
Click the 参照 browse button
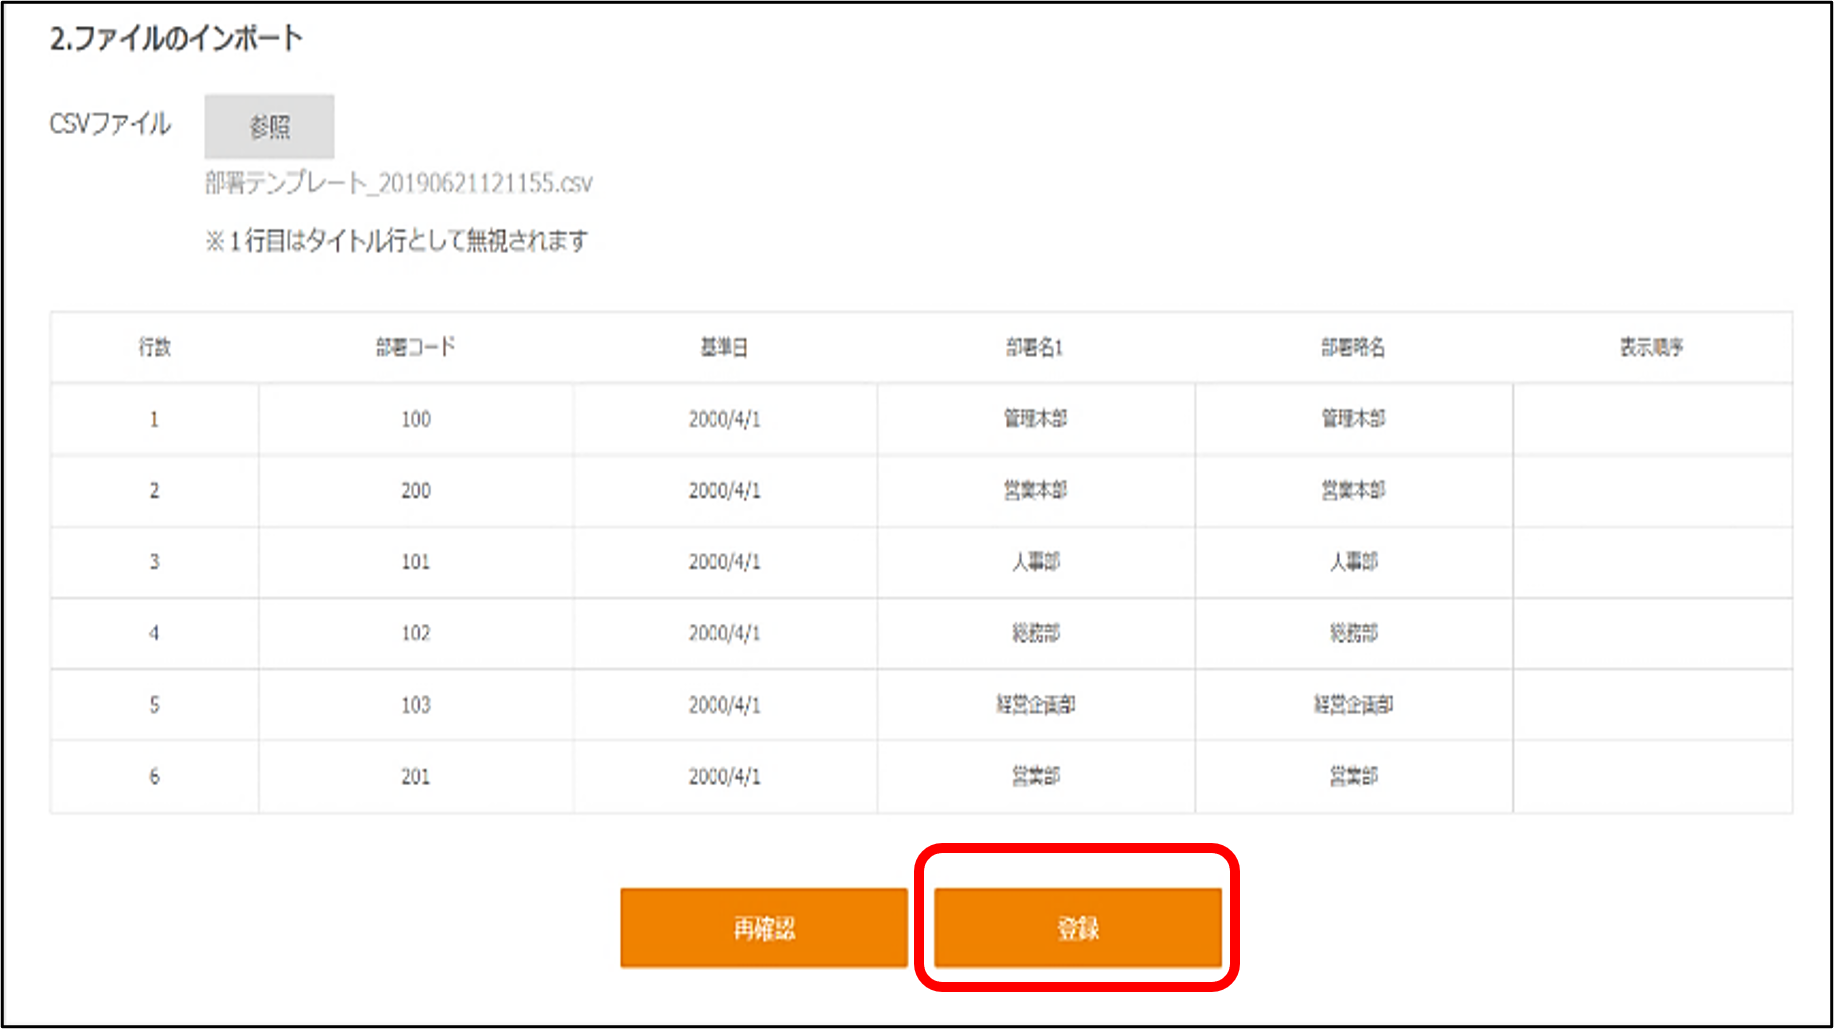(269, 127)
